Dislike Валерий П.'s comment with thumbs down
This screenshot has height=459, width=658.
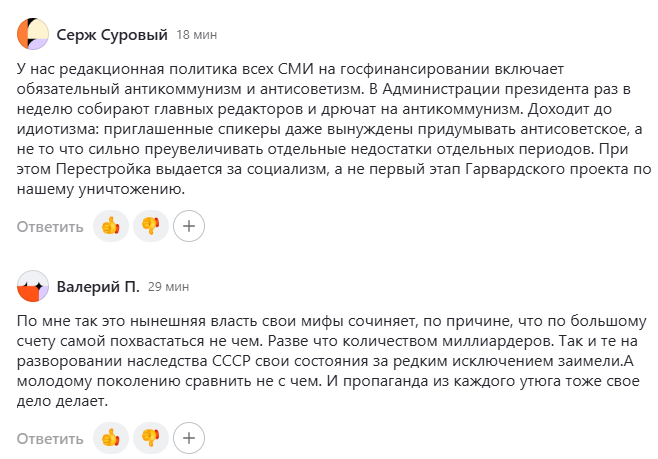pos(151,438)
